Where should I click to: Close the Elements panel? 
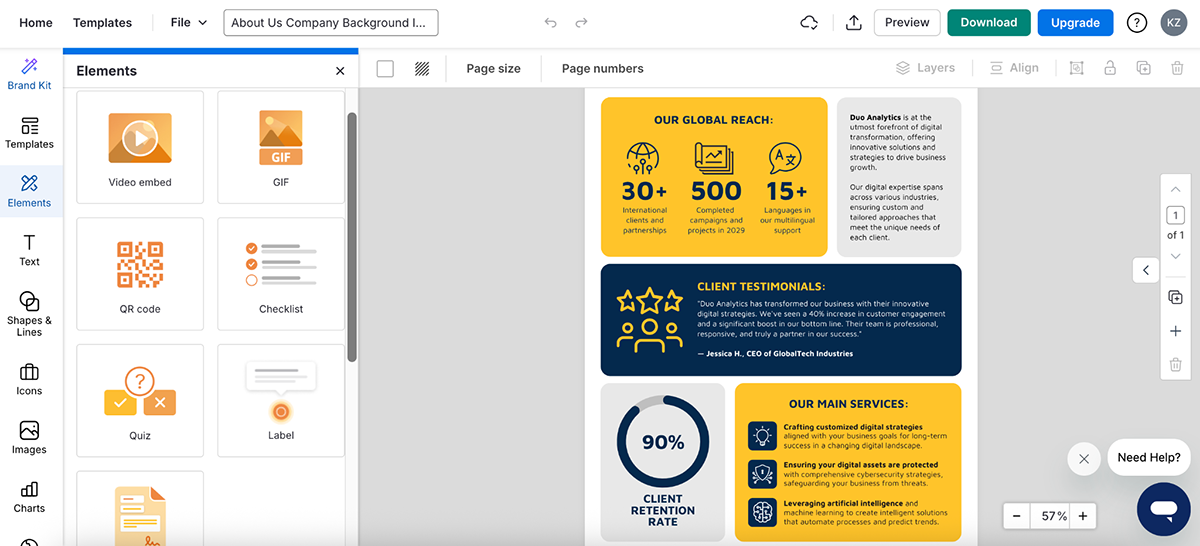pos(340,71)
